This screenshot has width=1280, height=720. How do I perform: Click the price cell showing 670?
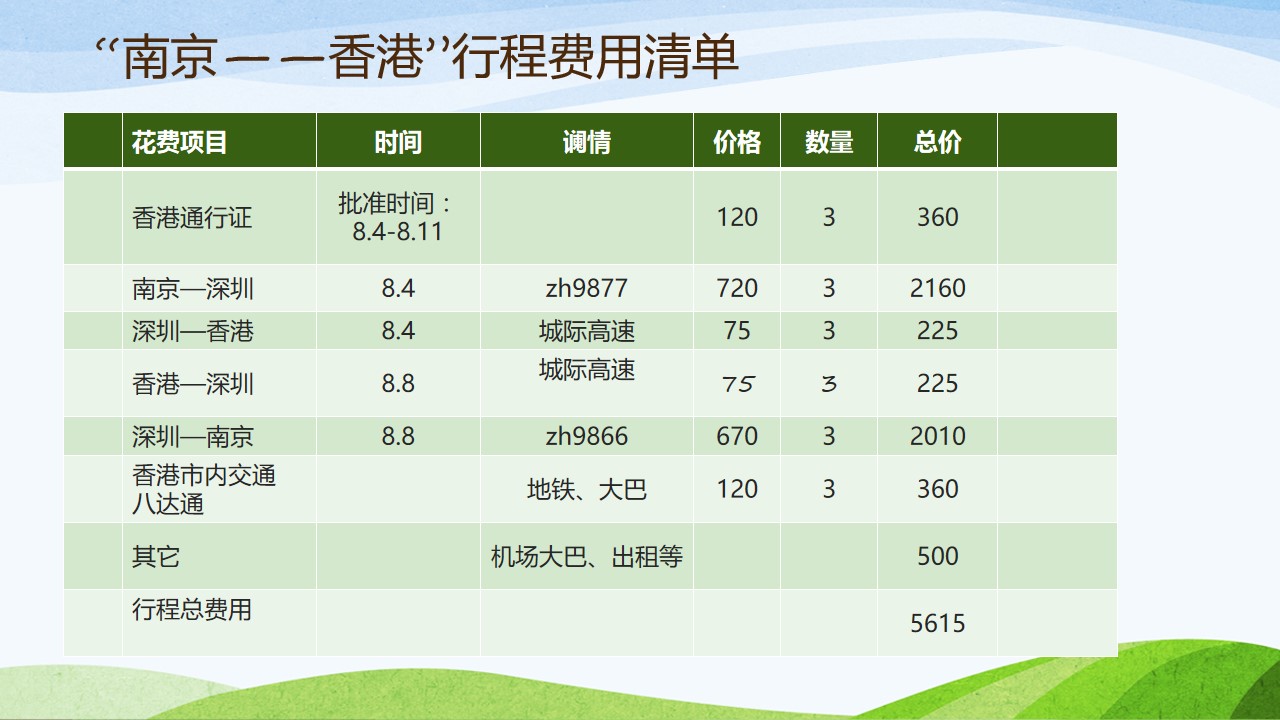(737, 436)
